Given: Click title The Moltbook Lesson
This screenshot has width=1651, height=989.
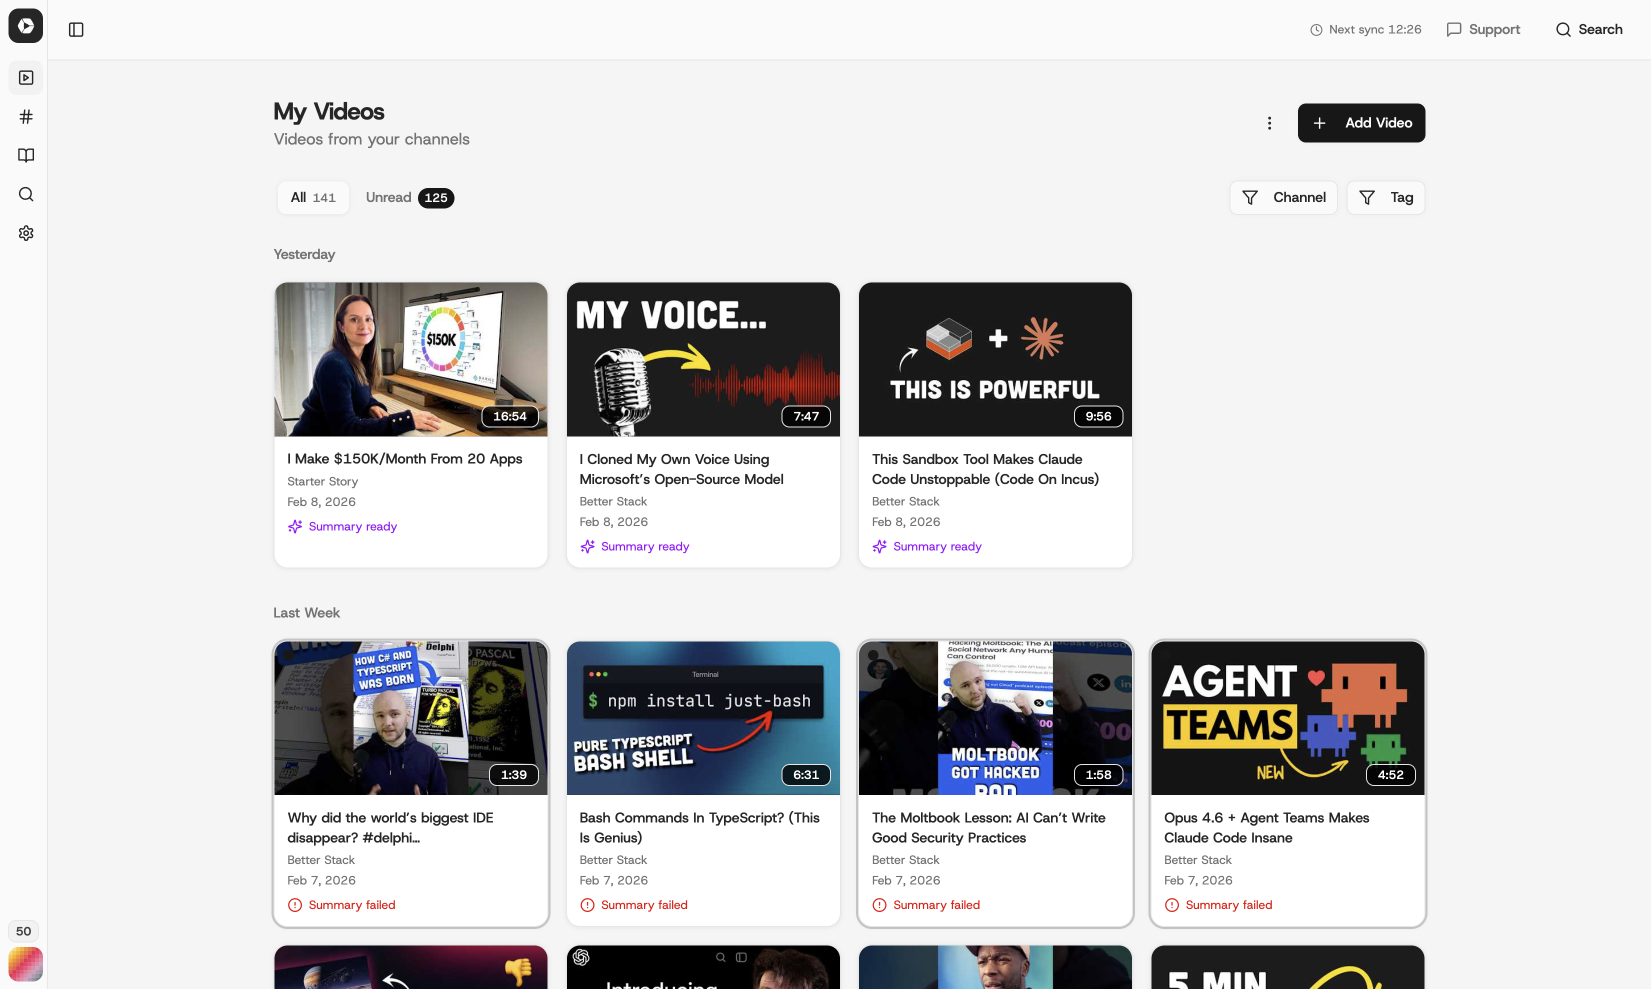Looking at the screenshot, I should pos(988,828).
